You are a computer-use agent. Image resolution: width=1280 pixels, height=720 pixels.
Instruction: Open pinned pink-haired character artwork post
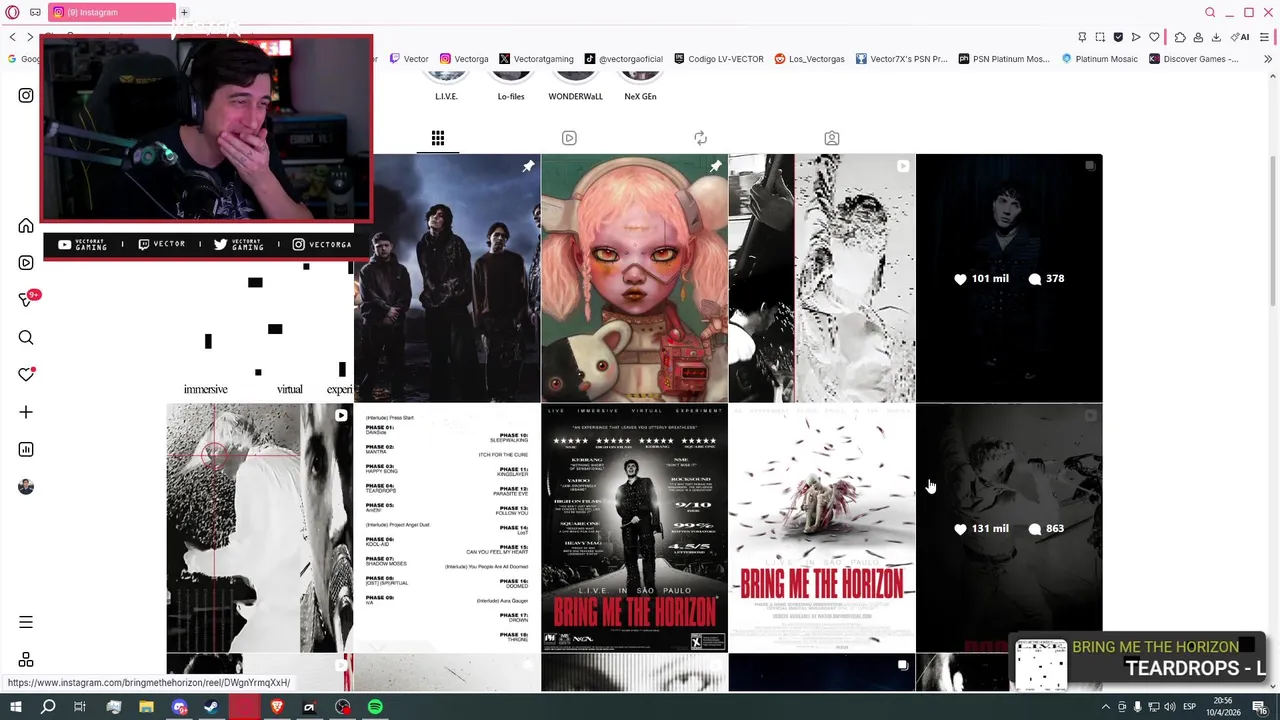click(635, 278)
